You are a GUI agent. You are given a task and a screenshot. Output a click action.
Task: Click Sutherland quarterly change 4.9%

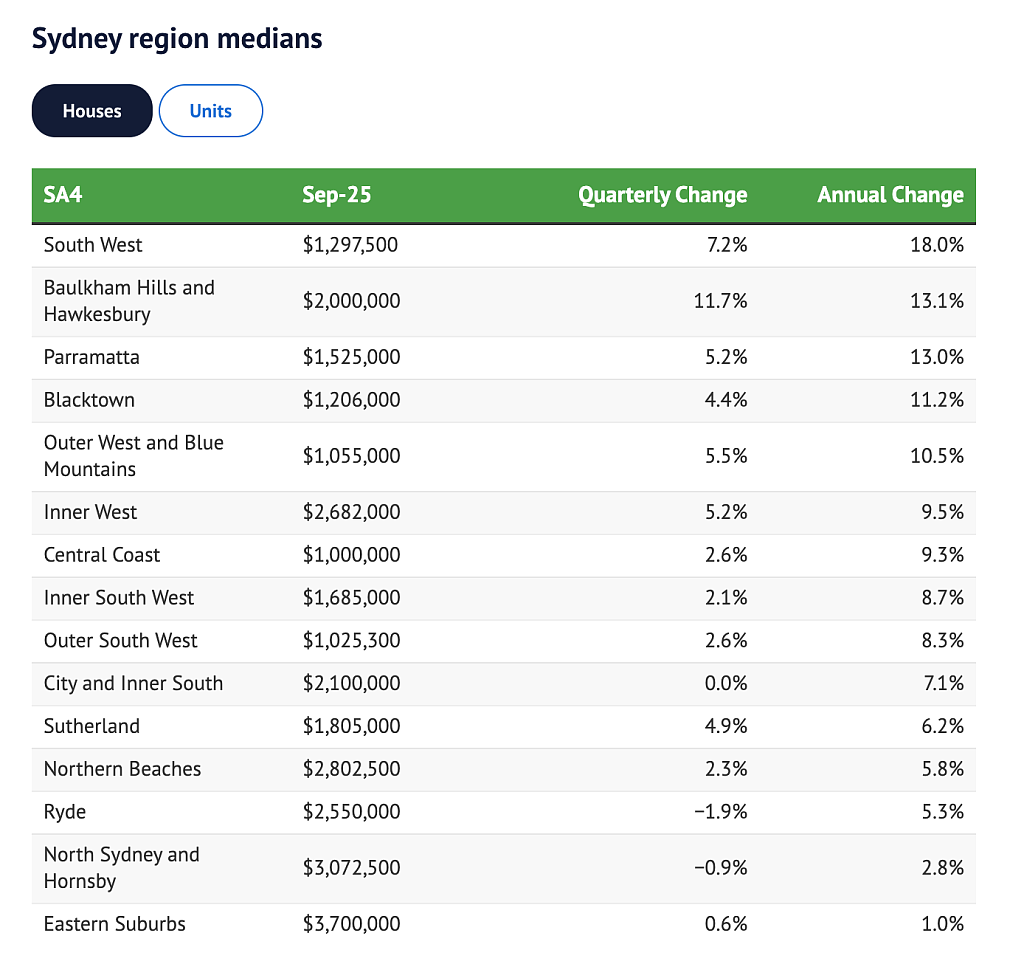click(726, 726)
